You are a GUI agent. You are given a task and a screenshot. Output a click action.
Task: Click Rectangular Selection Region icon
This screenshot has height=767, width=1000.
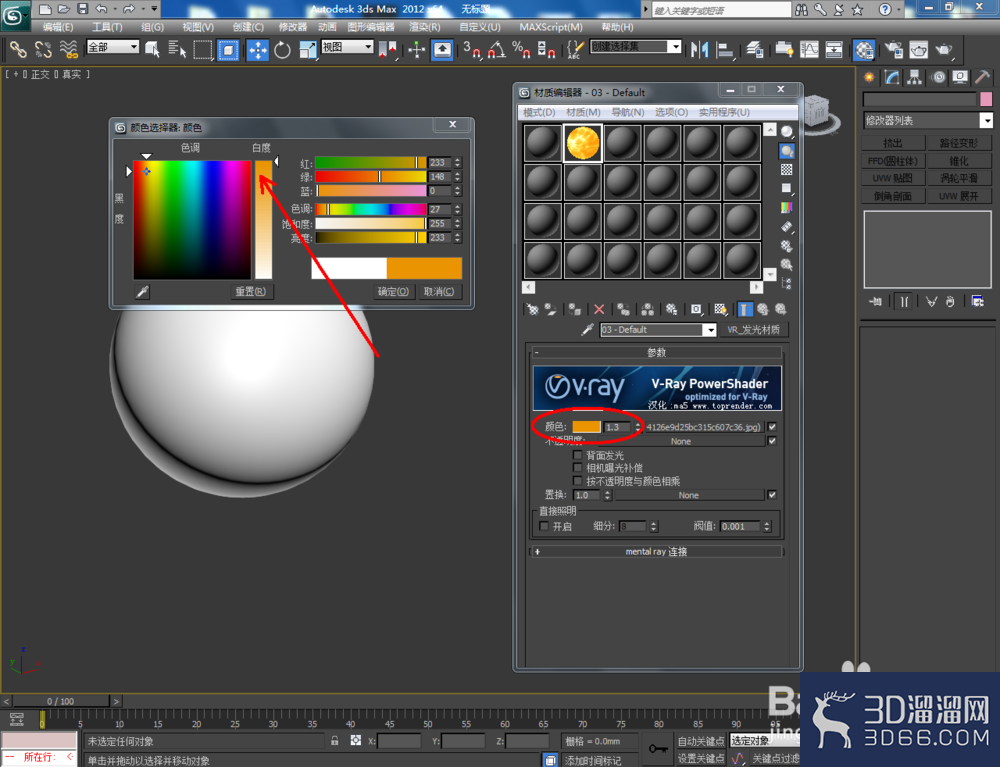[x=203, y=50]
